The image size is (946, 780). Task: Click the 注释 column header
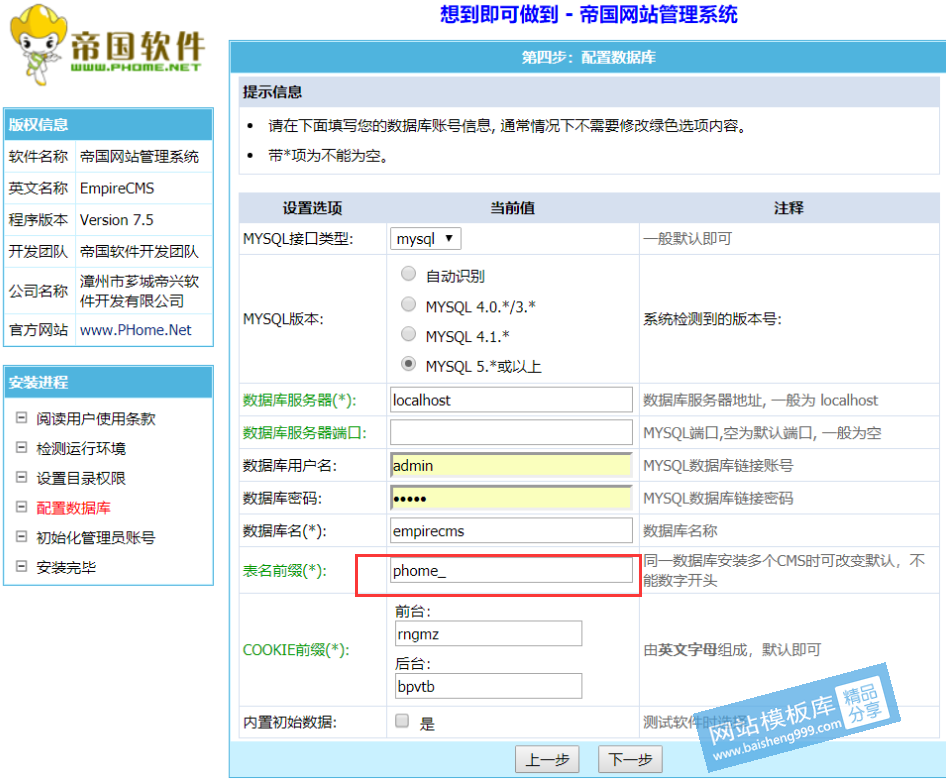coord(789,208)
